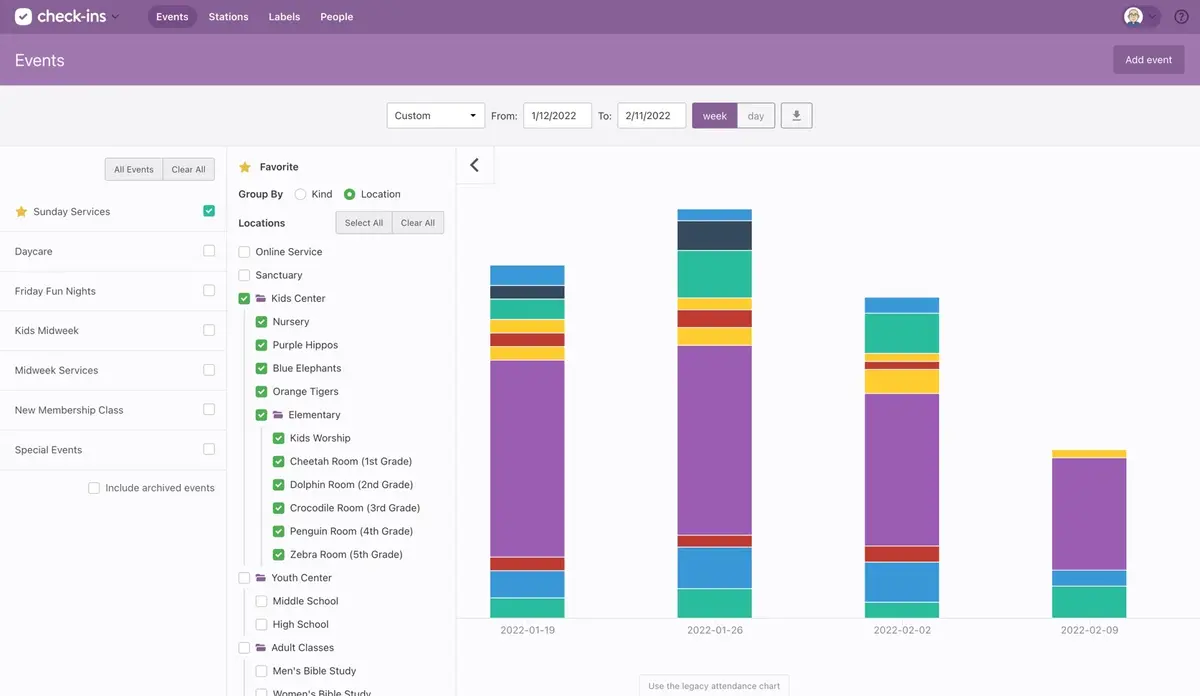This screenshot has width=1200, height=696.
Task: Click the Elementary folder icon
Action: click(x=278, y=415)
